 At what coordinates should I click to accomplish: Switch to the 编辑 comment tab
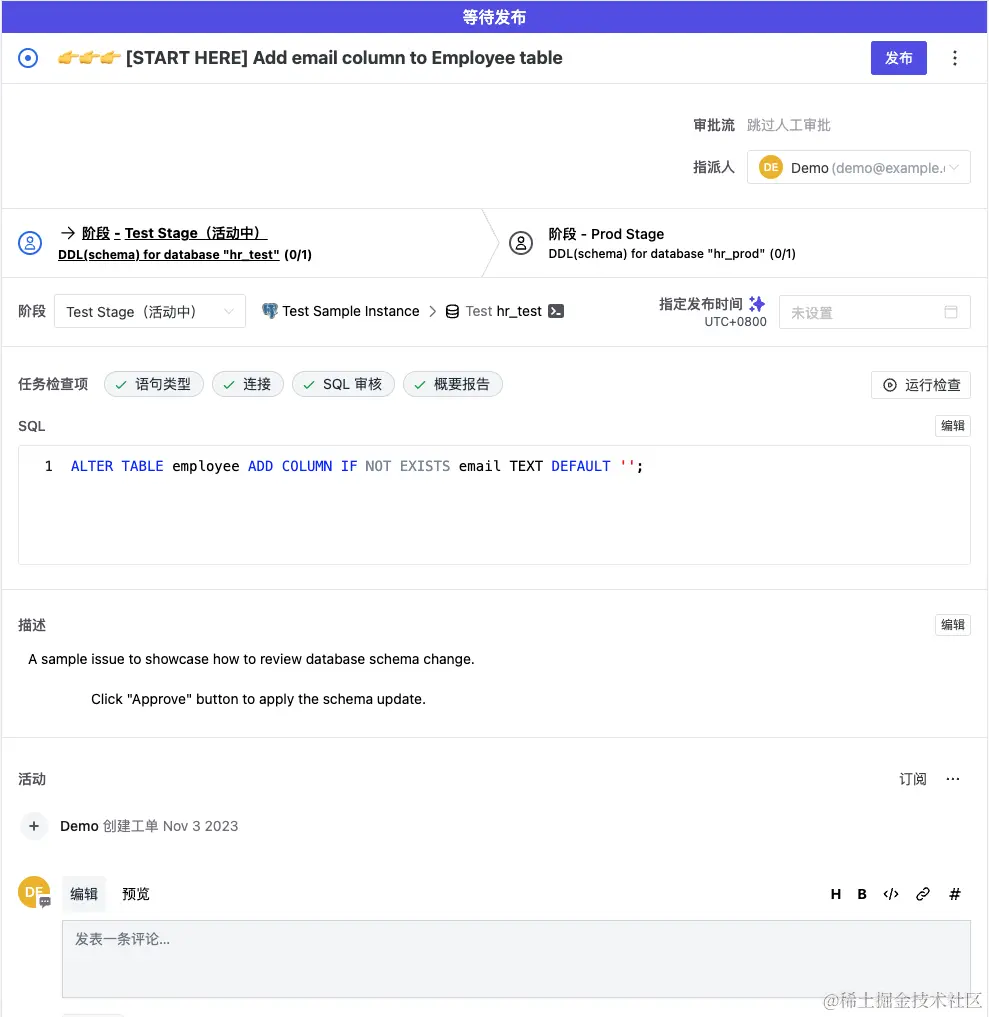[x=84, y=894]
